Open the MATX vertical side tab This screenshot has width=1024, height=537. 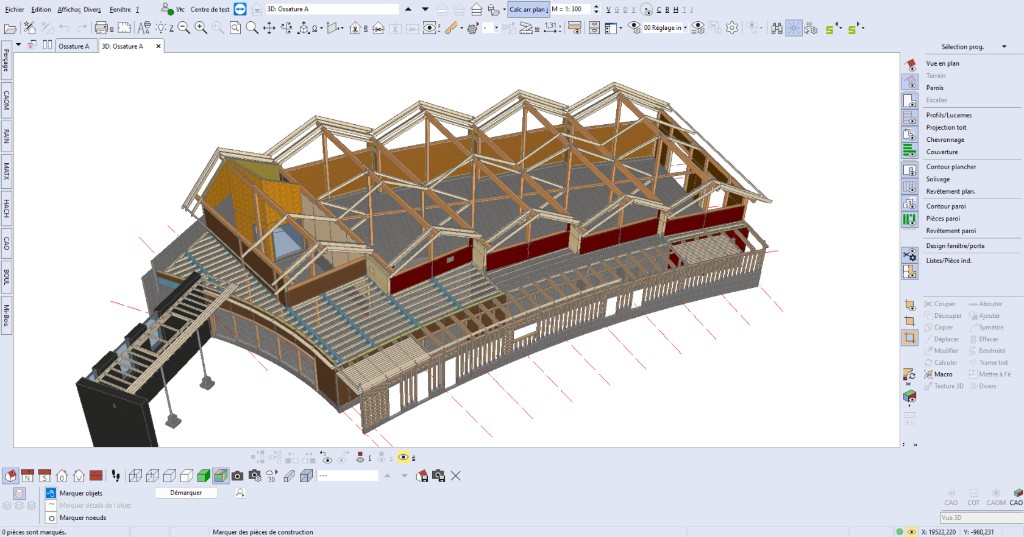click(x=7, y=171)
